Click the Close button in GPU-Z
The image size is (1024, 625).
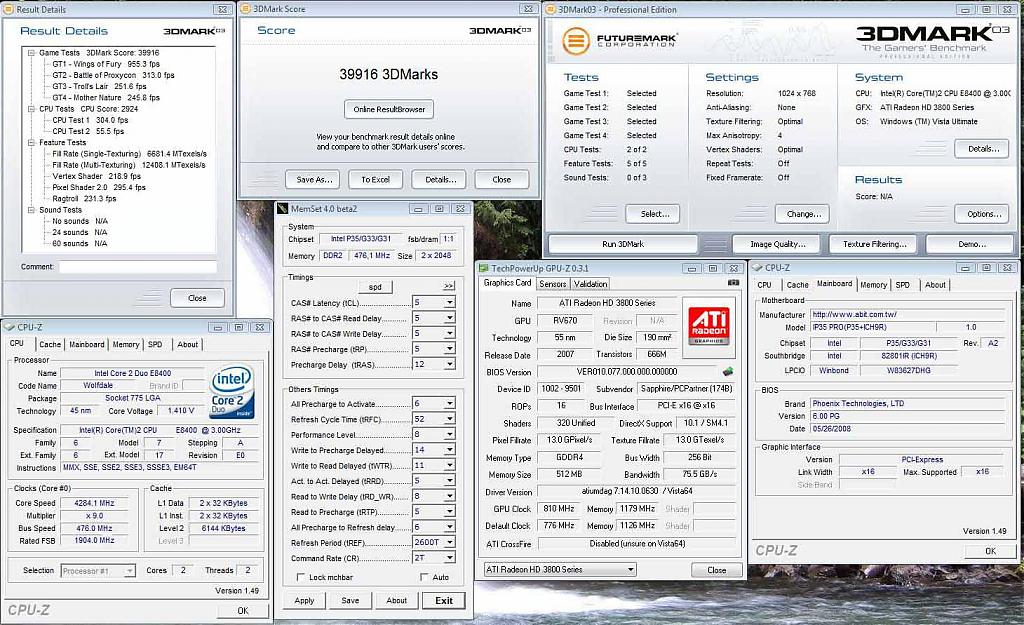pos(716,570)
